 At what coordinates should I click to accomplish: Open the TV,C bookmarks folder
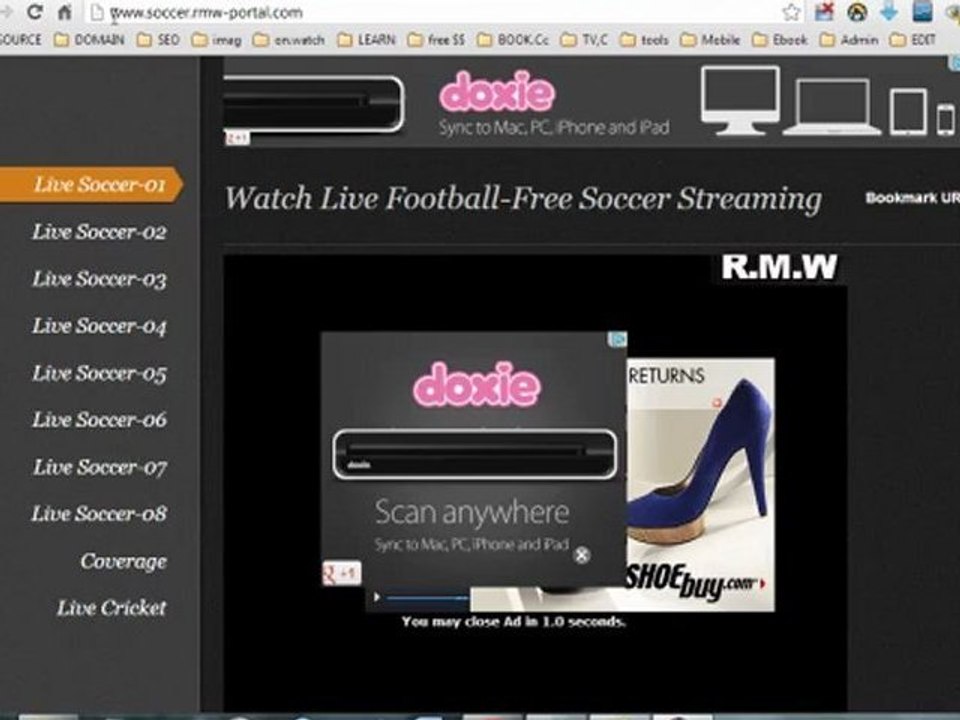coord(584,40)
